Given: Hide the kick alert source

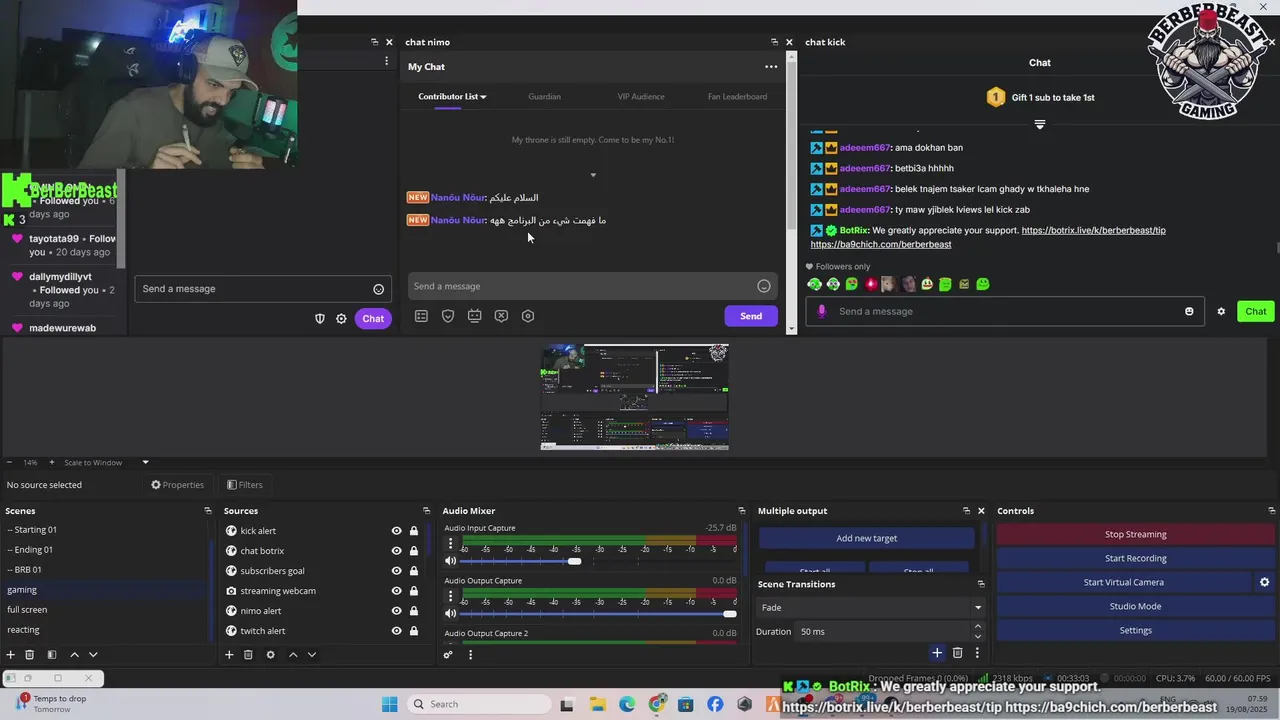Looking at the screenshot, I should click(396, 531).
